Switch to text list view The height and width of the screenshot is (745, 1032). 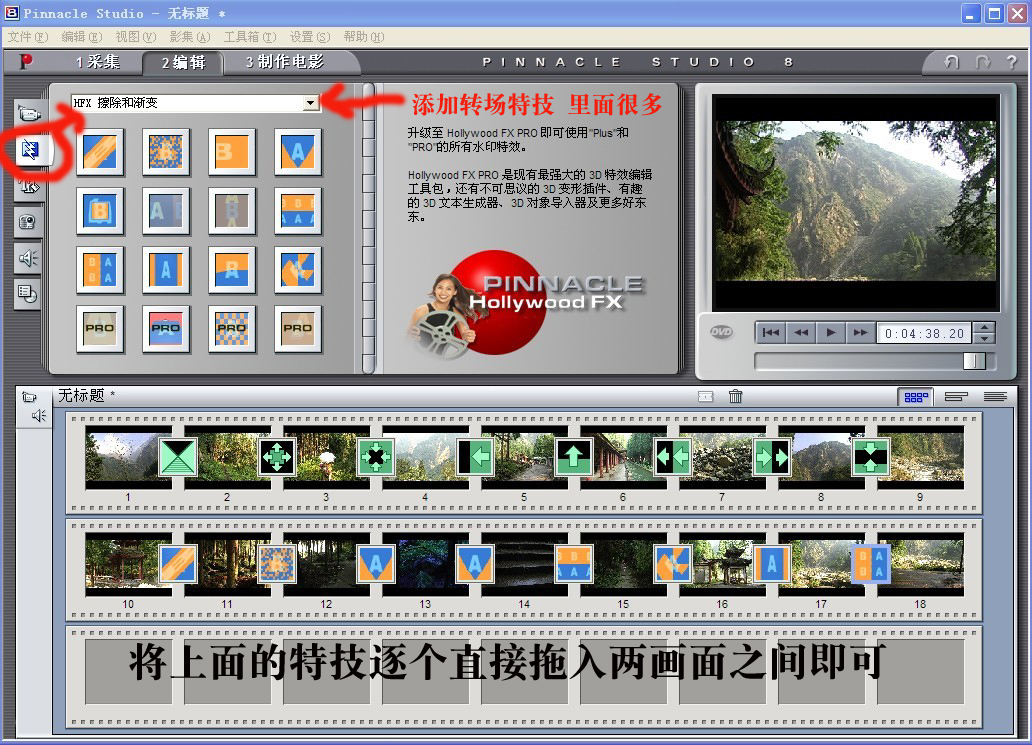pos(995,397)
